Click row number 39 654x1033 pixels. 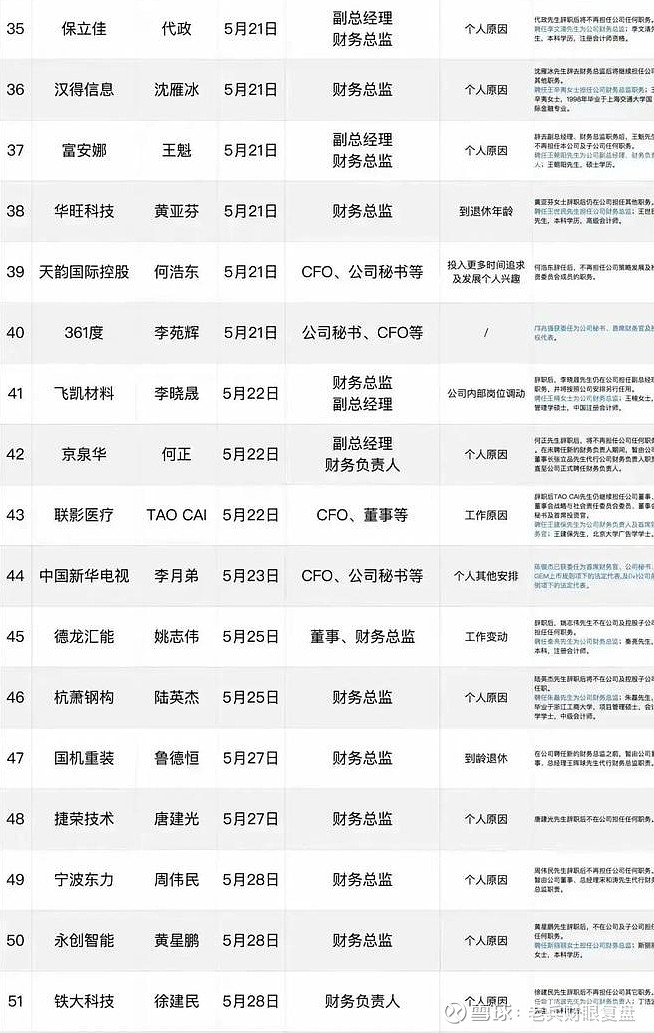tap(15, 271)
